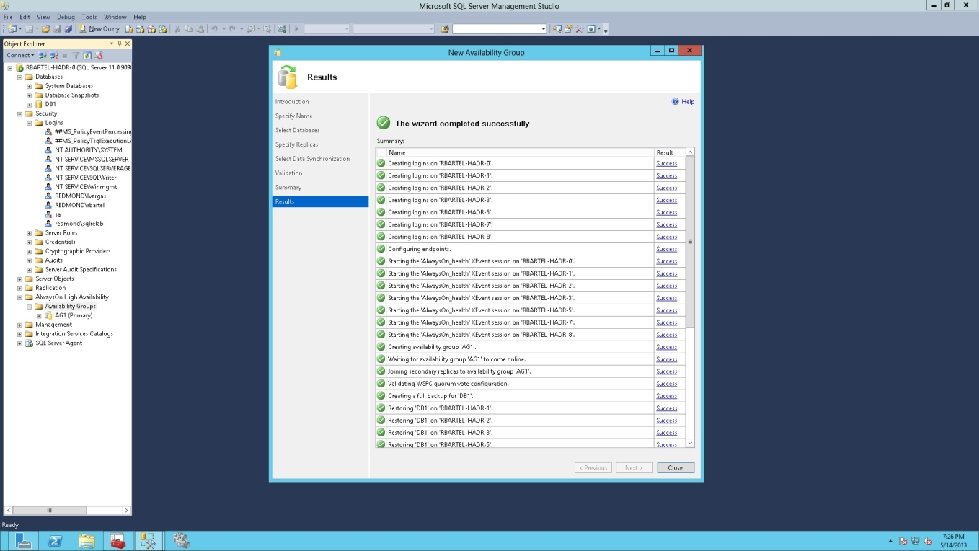Collapse the Databases folder node
The image size is (979, 551).
[19, 77]
